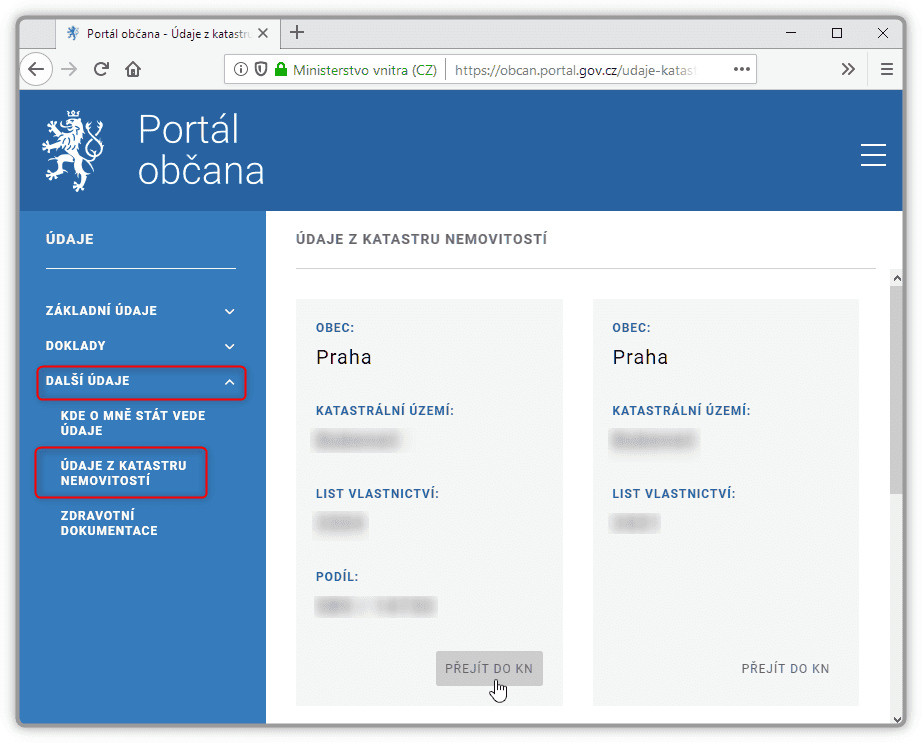The height and width of the screenshot is (743, 922).
Task: Open the browser home page icon
Action: 133,69
